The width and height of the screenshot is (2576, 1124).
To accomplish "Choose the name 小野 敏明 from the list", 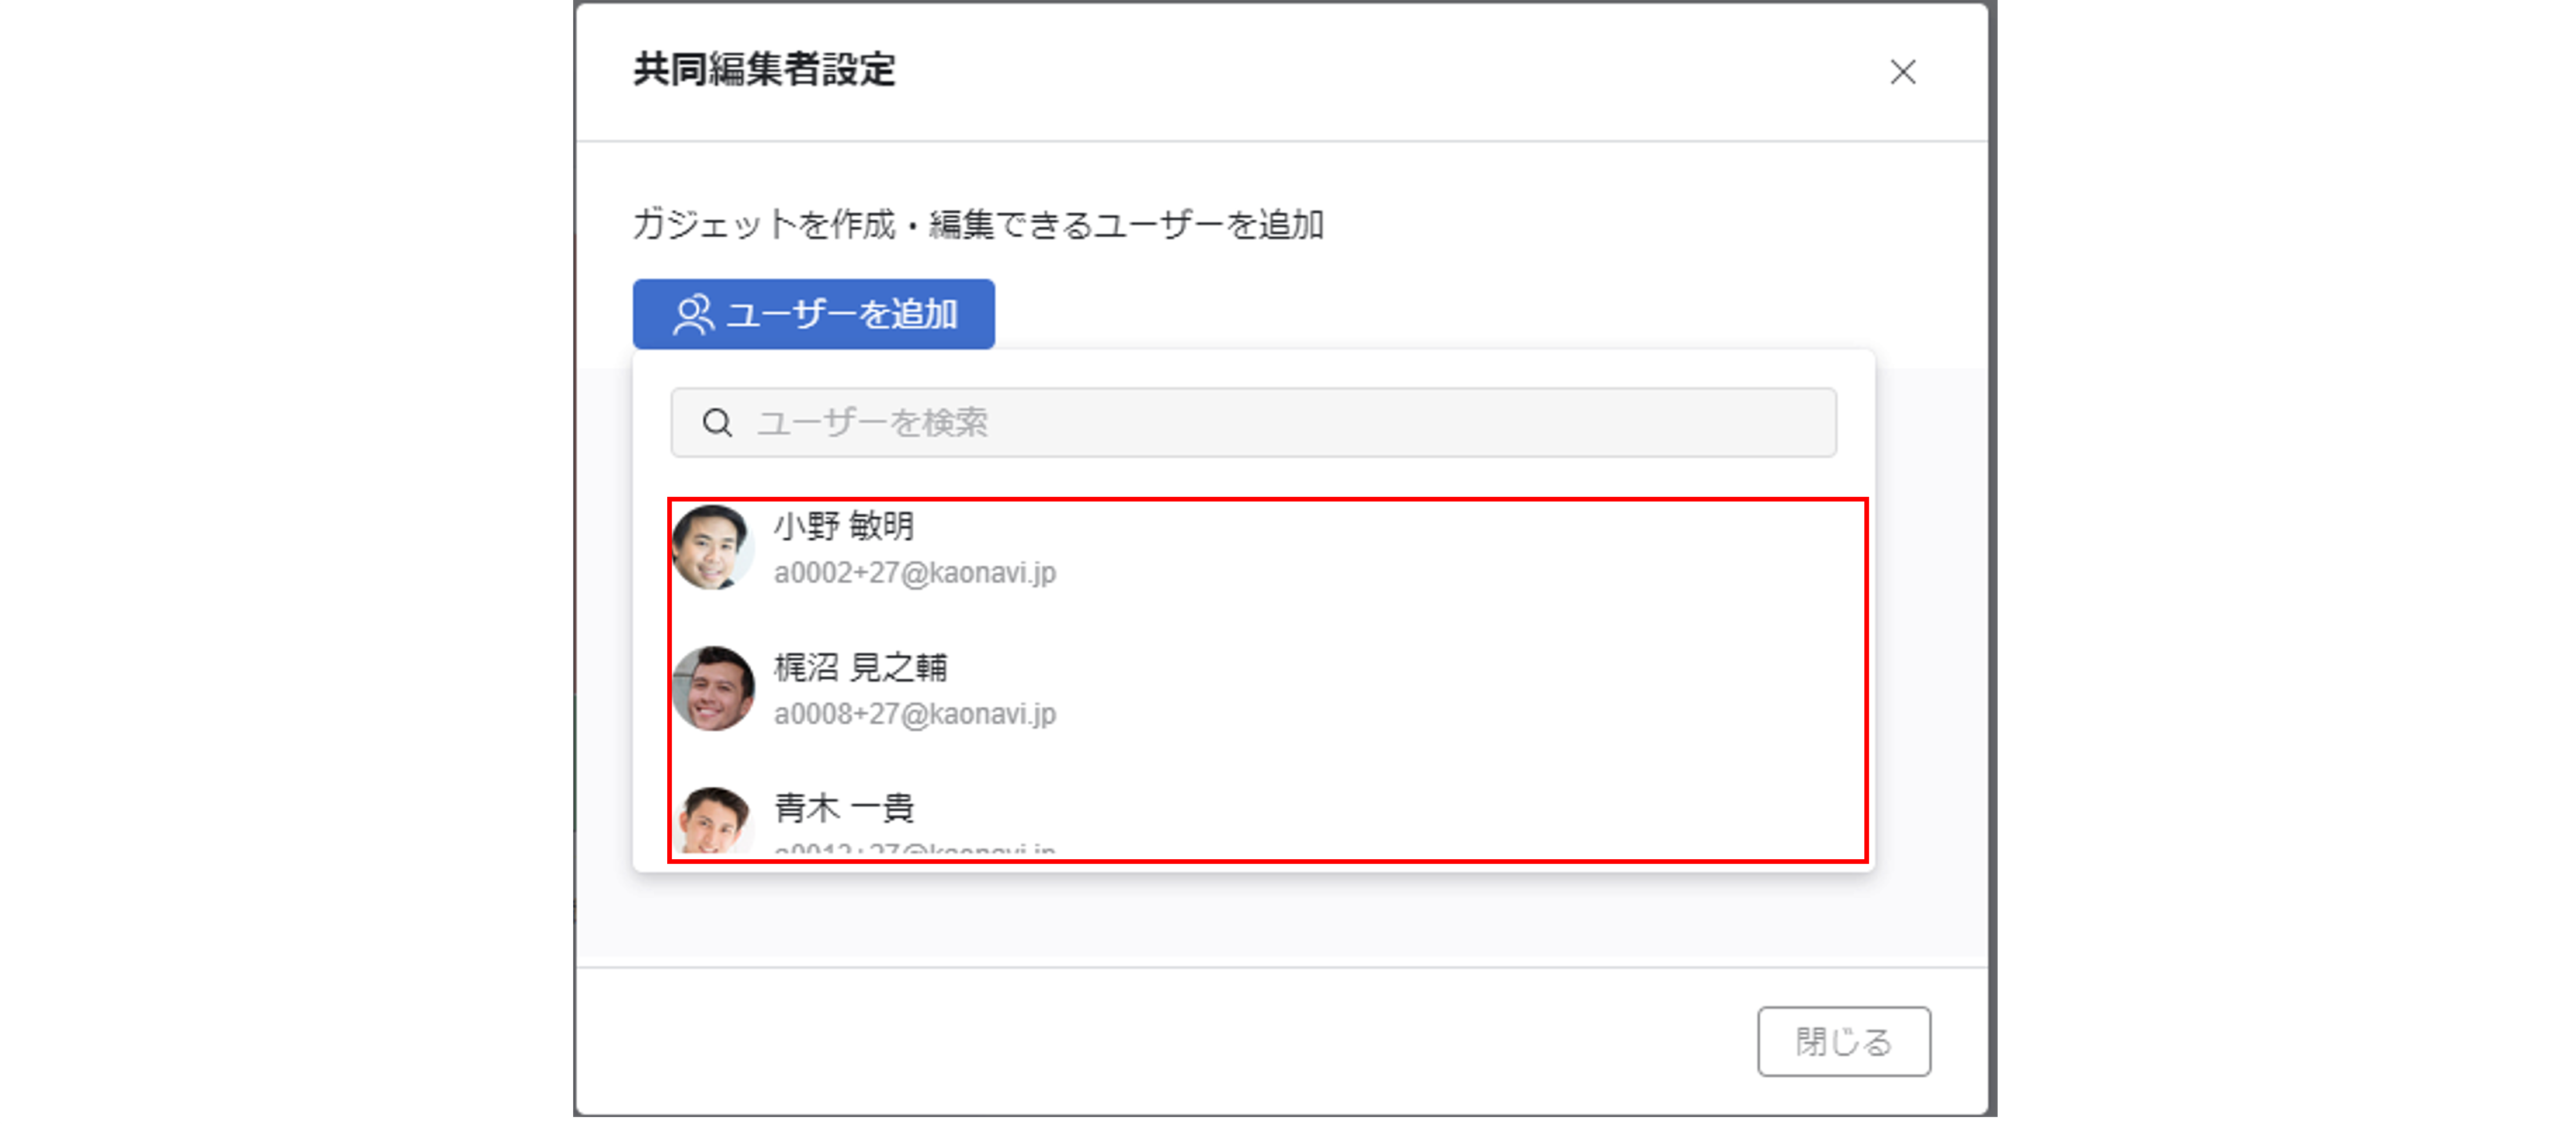I will click(x=844, y=526).
